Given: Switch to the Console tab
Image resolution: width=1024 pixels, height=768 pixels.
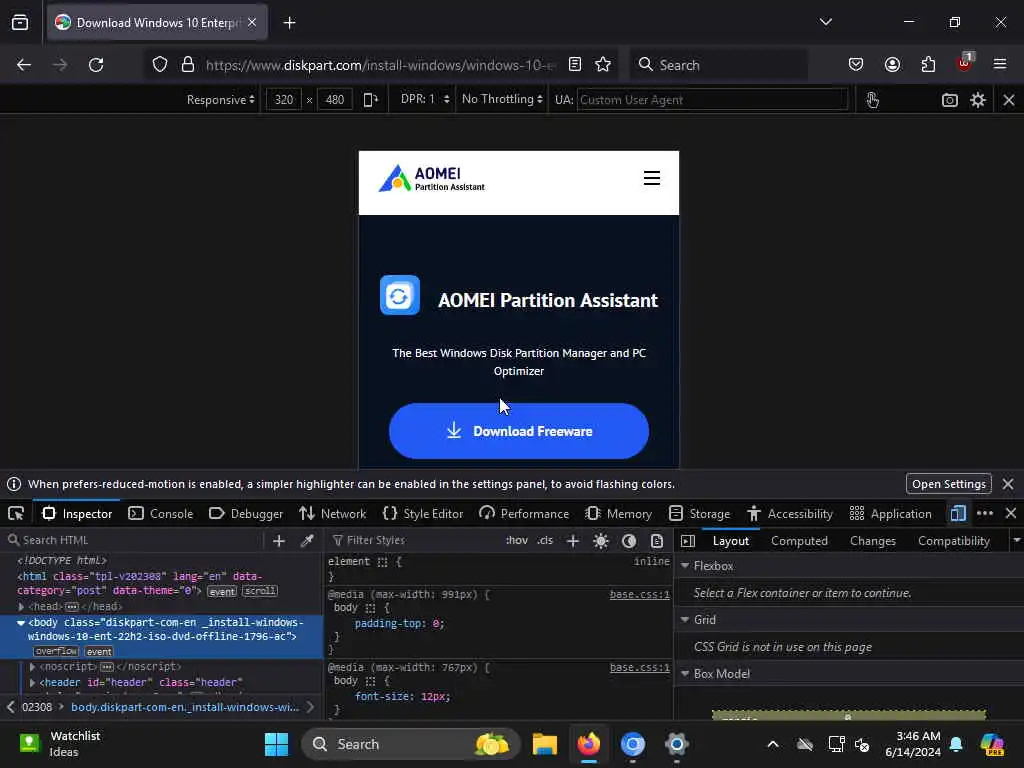Looking at the screenshot, I should 161,514.
